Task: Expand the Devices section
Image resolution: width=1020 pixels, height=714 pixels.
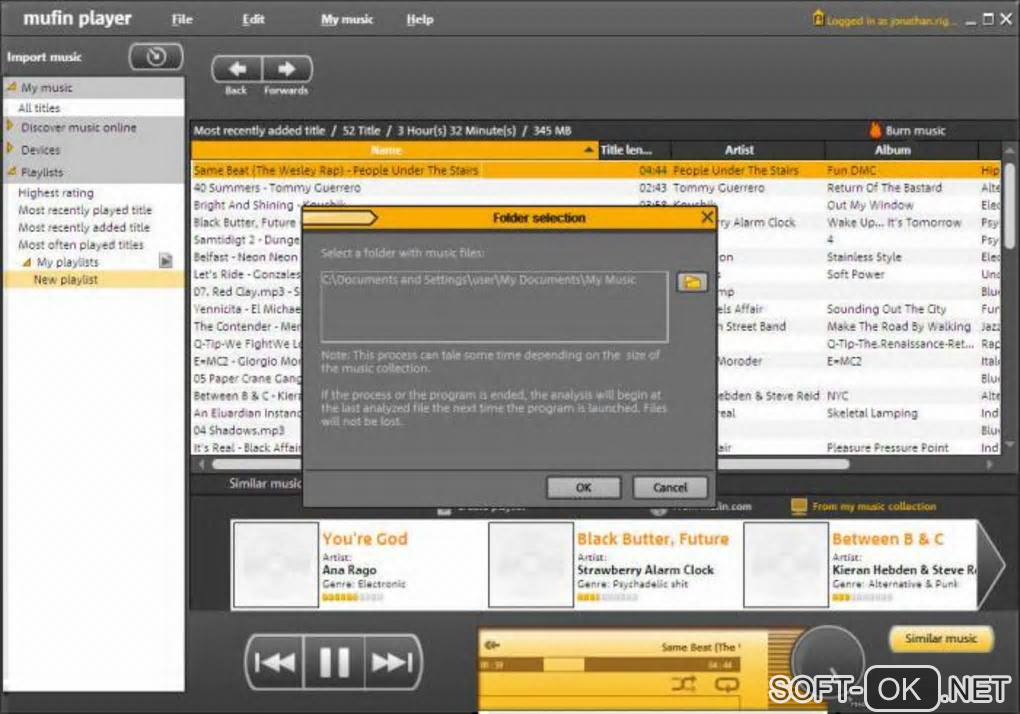Action: (10, 148)
